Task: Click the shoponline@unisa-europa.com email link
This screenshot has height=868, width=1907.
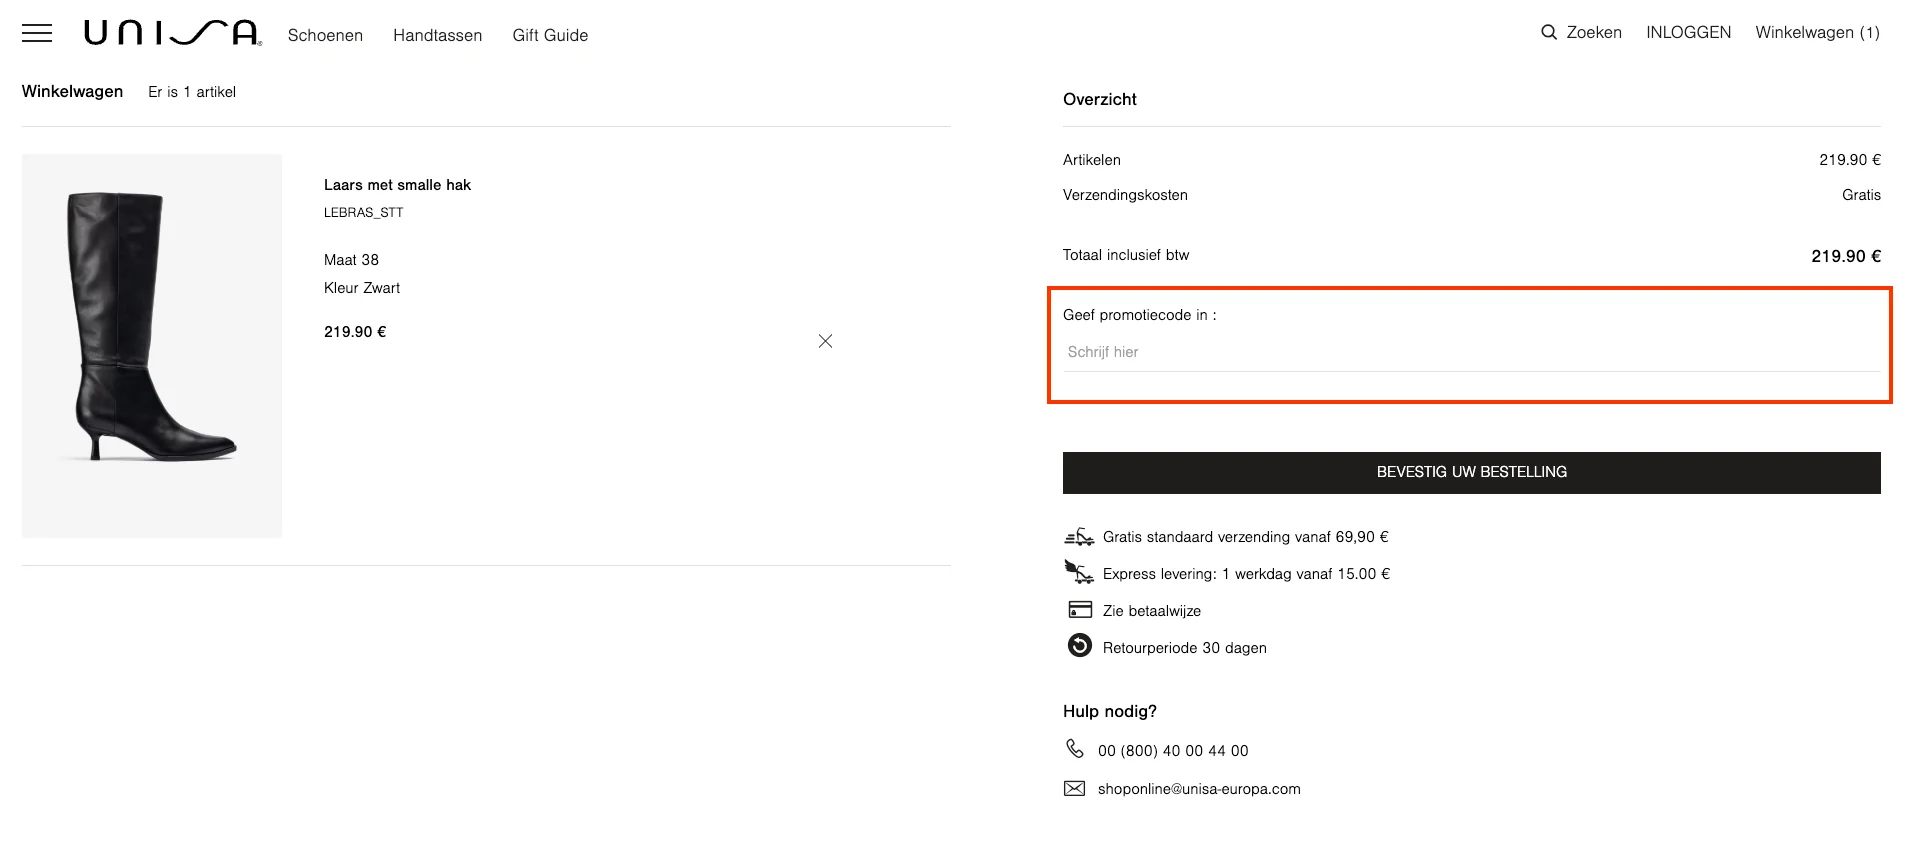Action: (x=1199, y=789)
